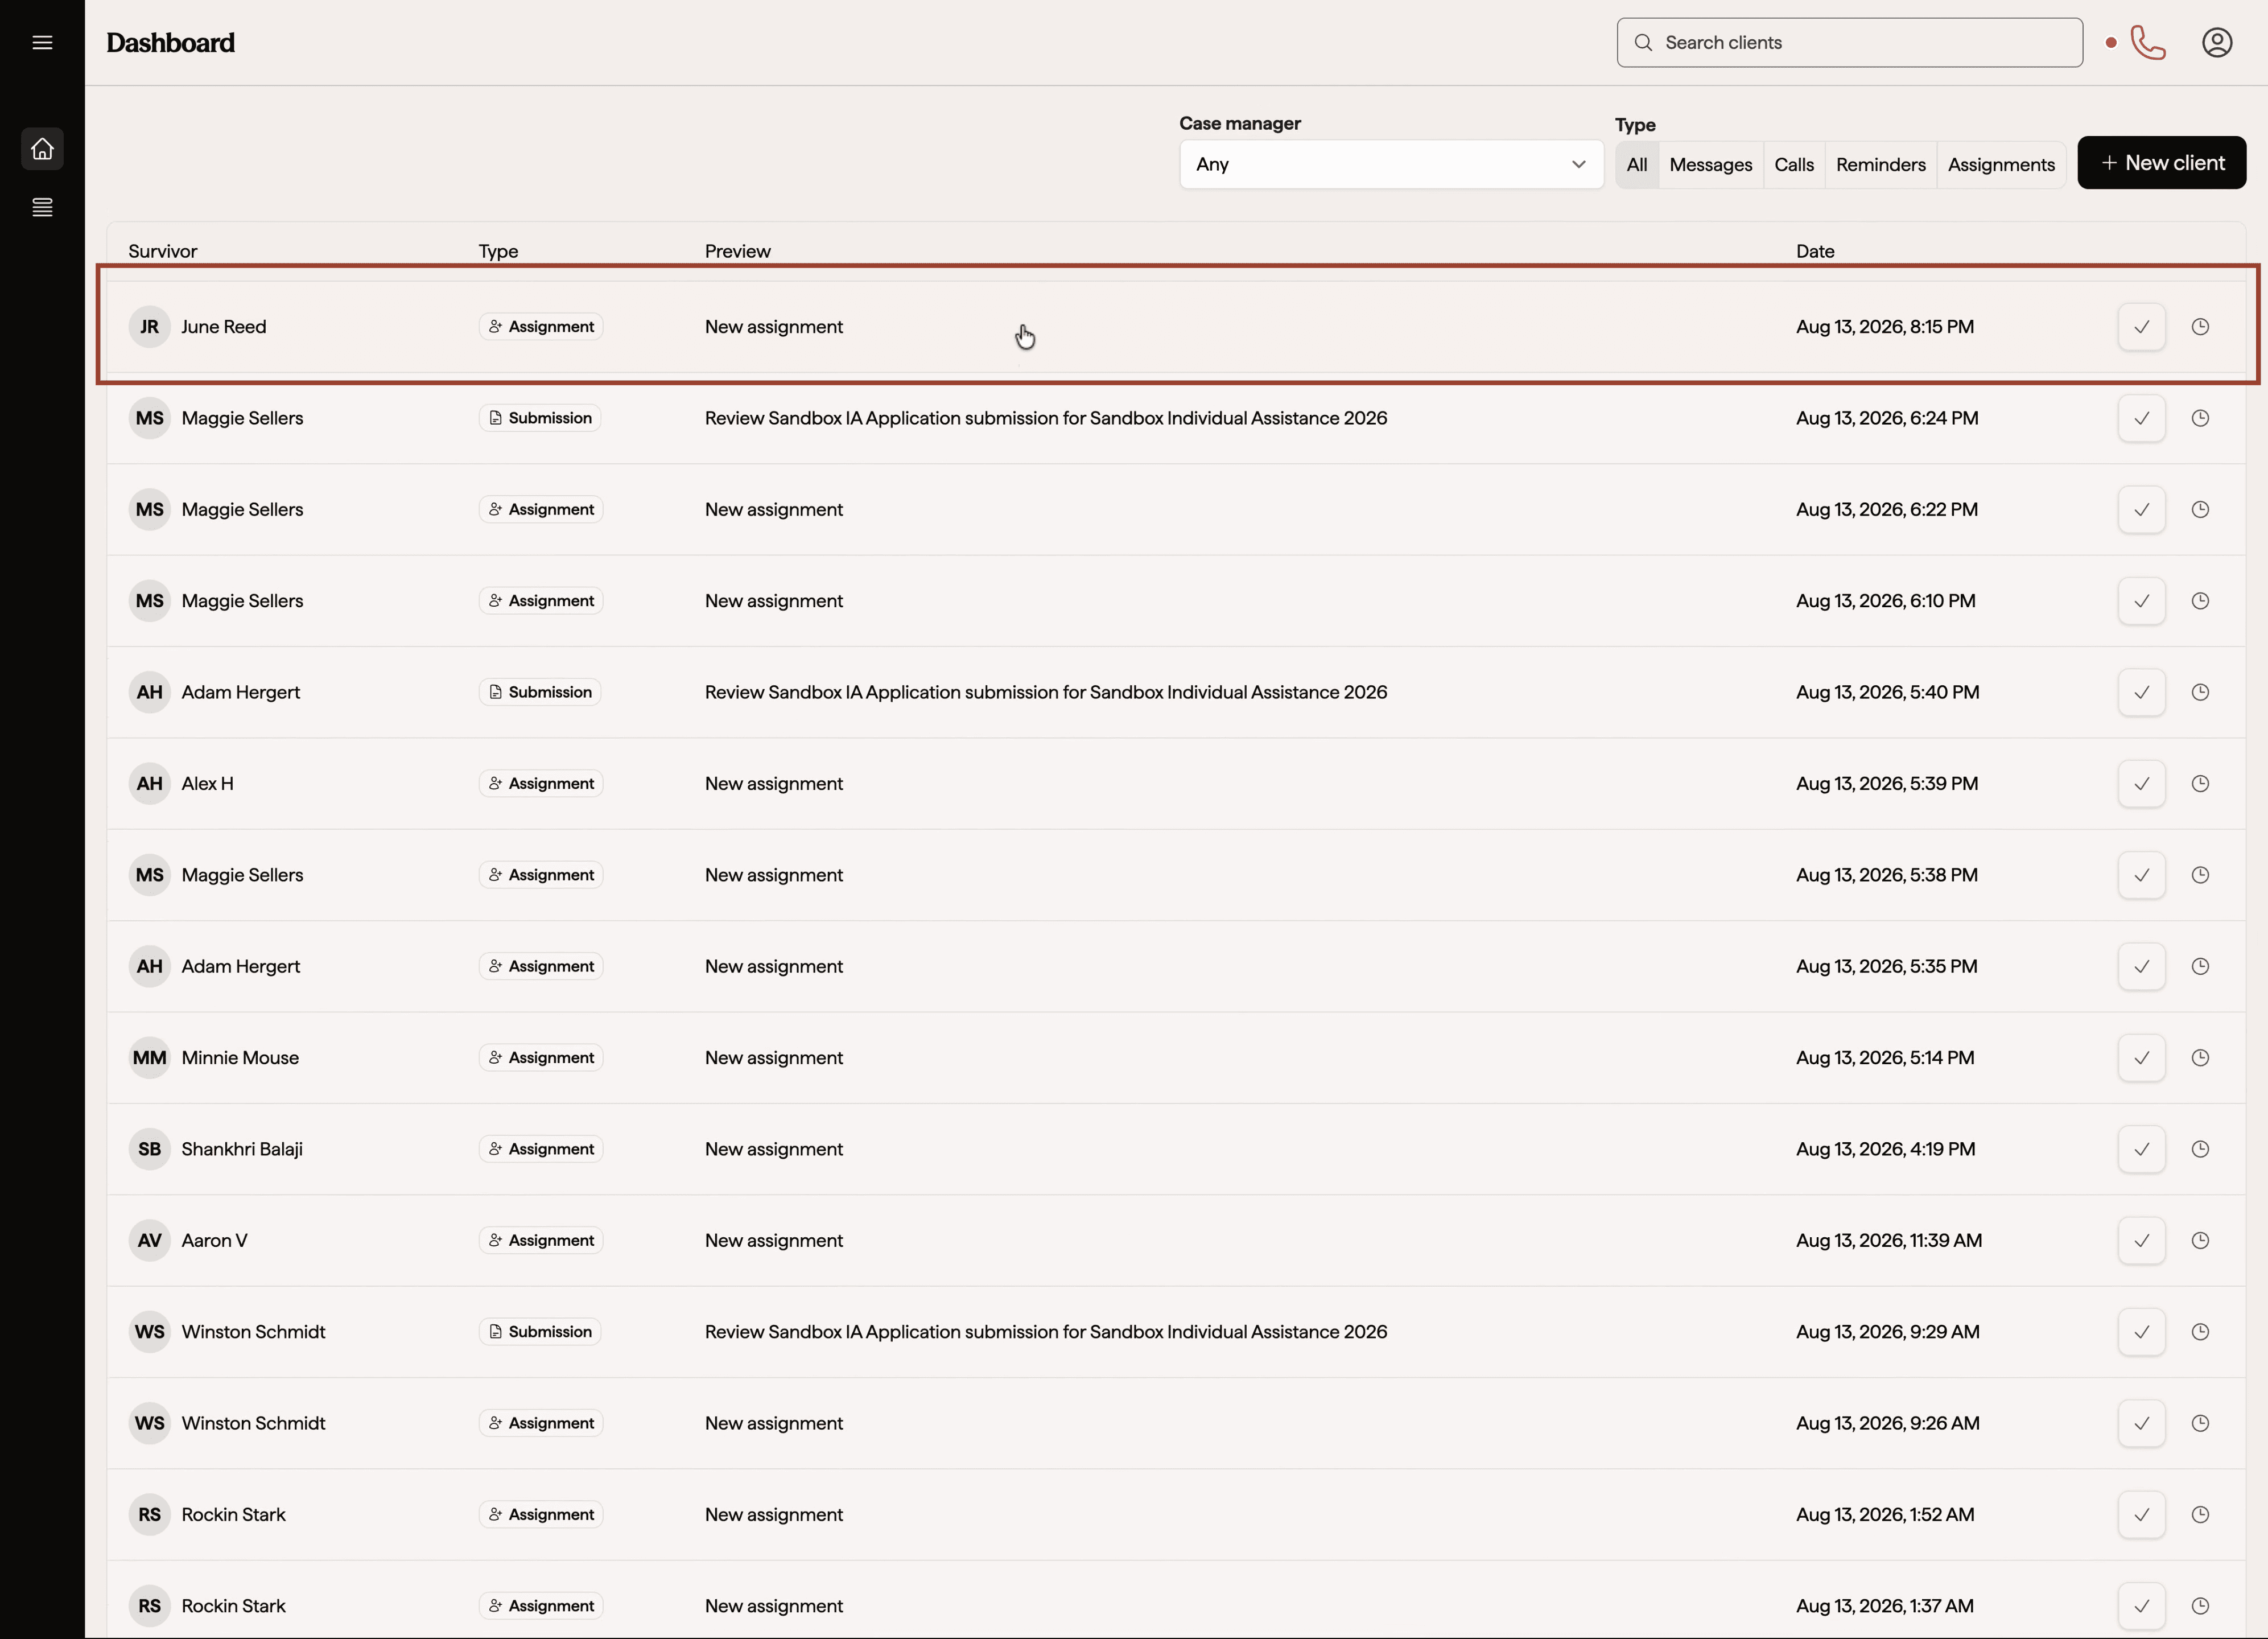Check off Rockin Stark 1:52 AM assignment
Image resolution: width=2268 pixels, height=1639 pixels.
[x=2141, y=1514]
